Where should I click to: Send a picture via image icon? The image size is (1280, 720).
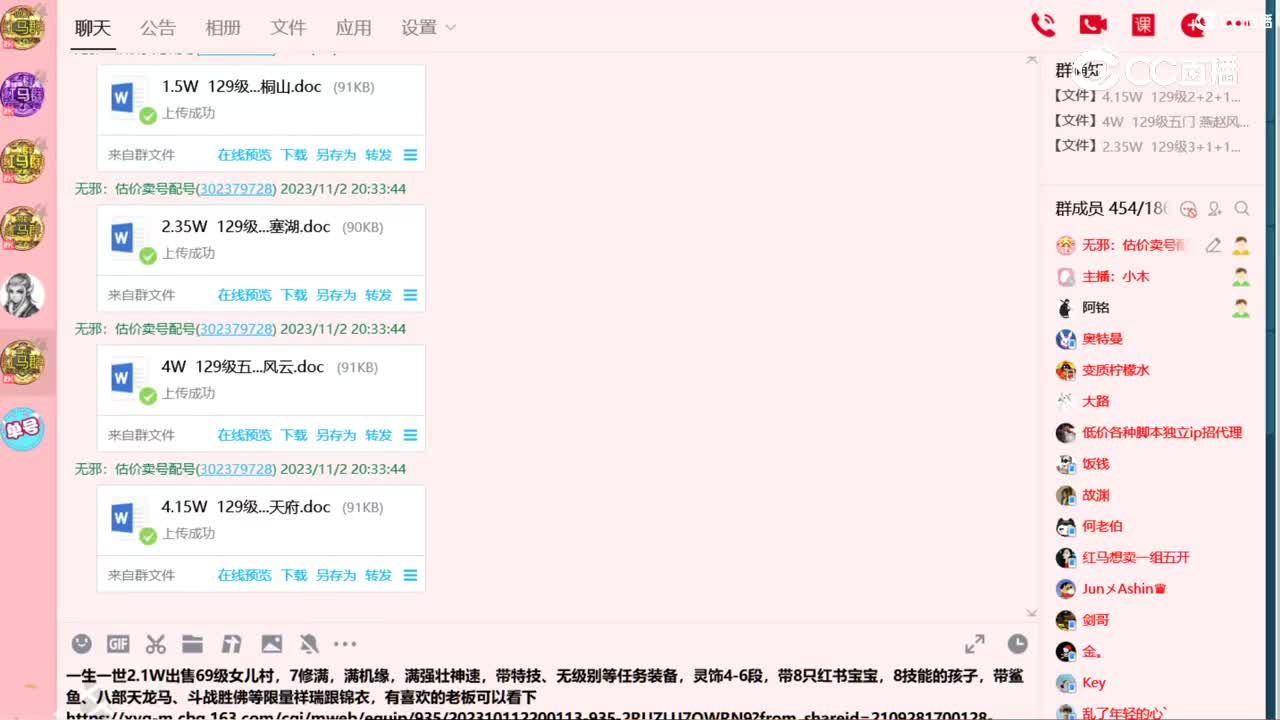[271, 643]
